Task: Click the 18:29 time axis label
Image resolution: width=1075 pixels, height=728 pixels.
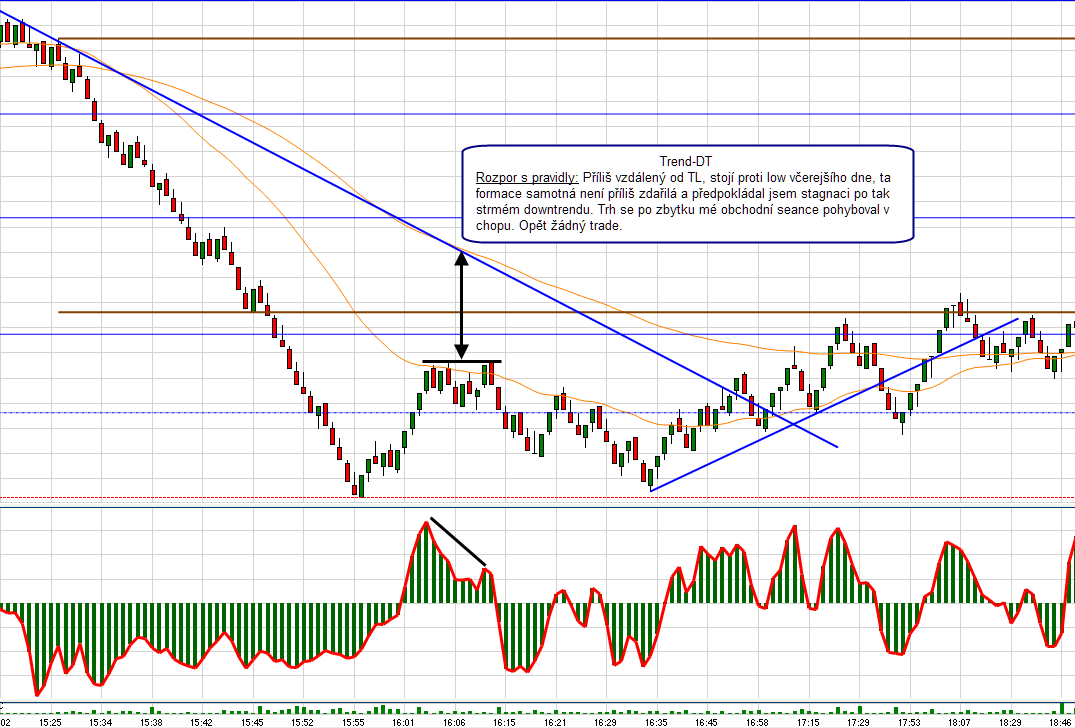Action: point(1010,722)
